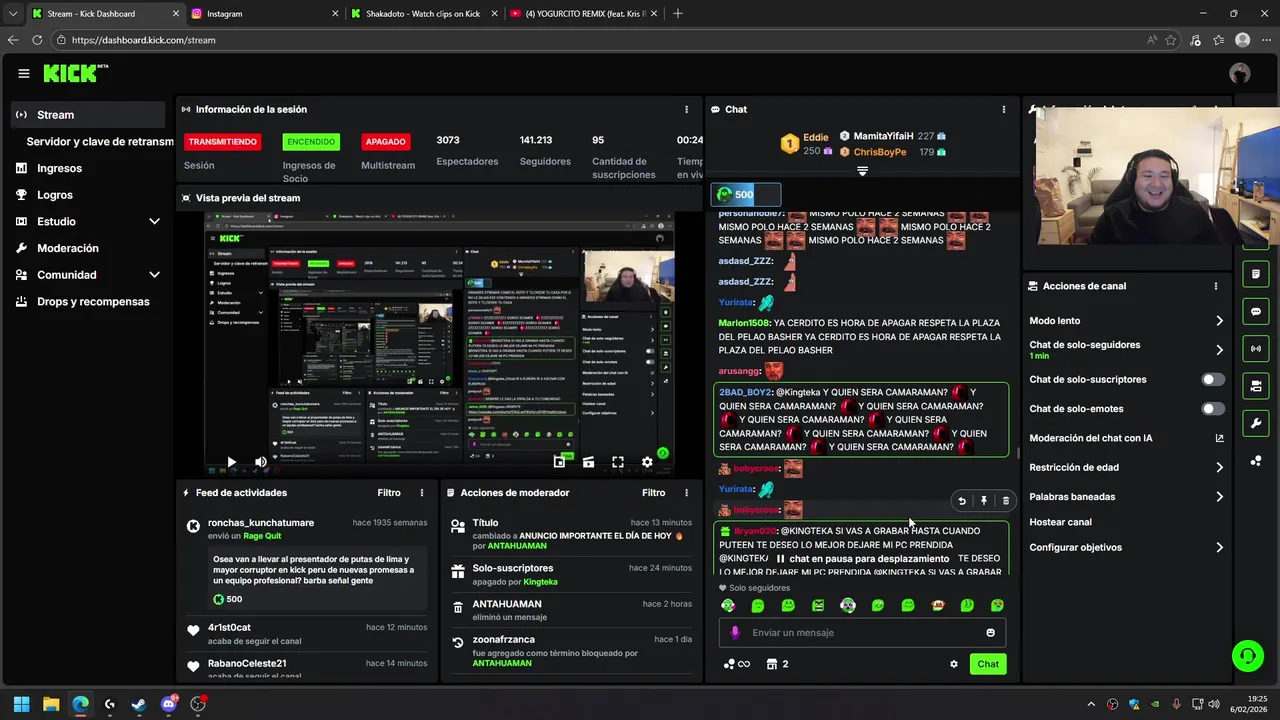Expand the chat leaderboard arrow
Viewport: 1280px width, 720px height.
tap(862, 172)
